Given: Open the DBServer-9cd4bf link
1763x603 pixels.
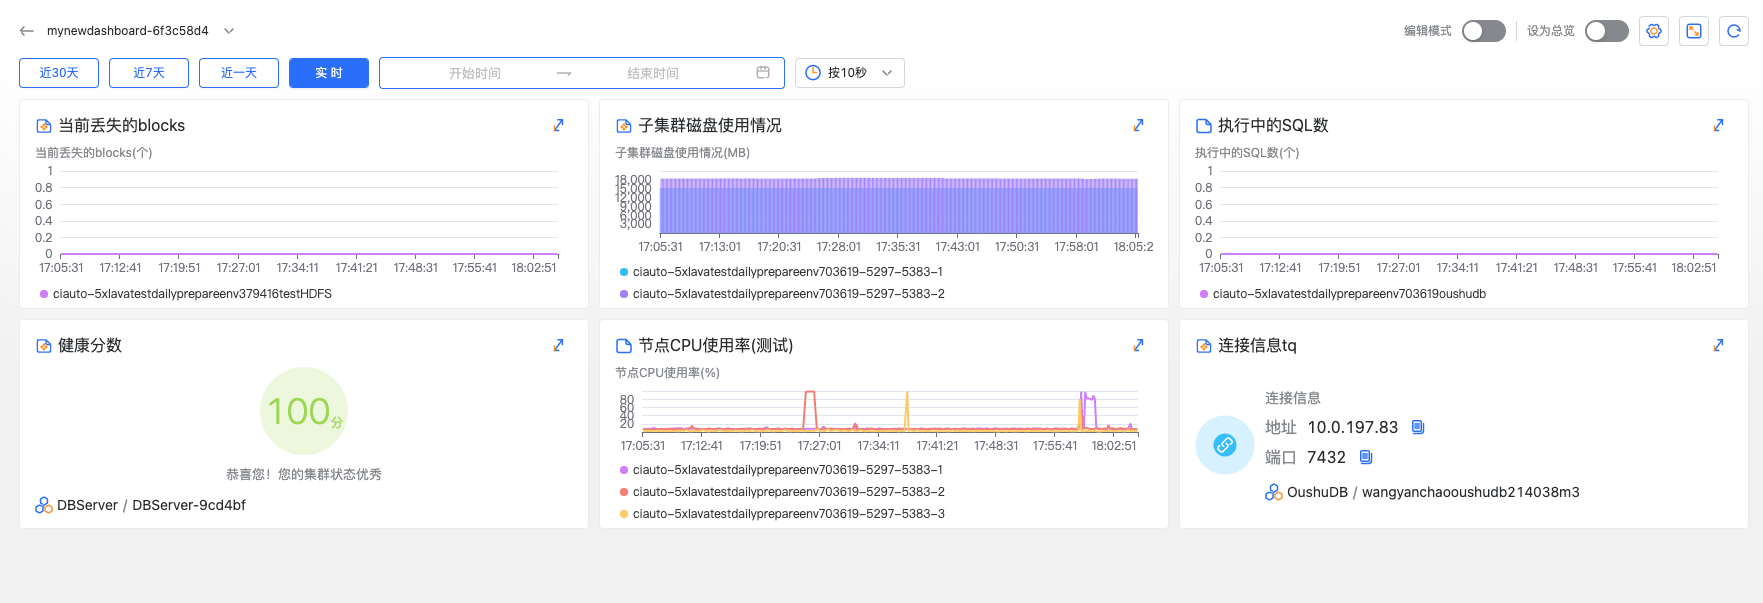Looking at the screenshot, I should 189,505.
